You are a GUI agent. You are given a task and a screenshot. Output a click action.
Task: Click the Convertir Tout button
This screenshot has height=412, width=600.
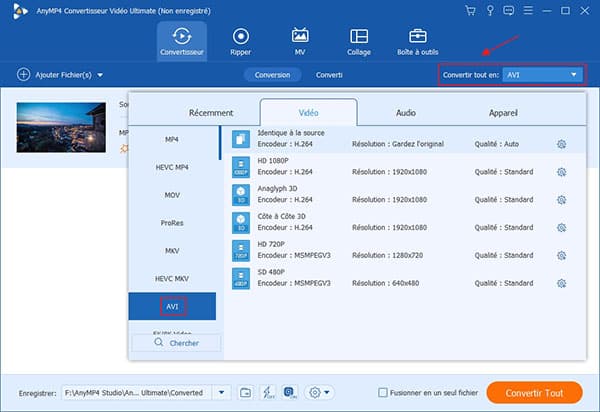click(533, 392)
